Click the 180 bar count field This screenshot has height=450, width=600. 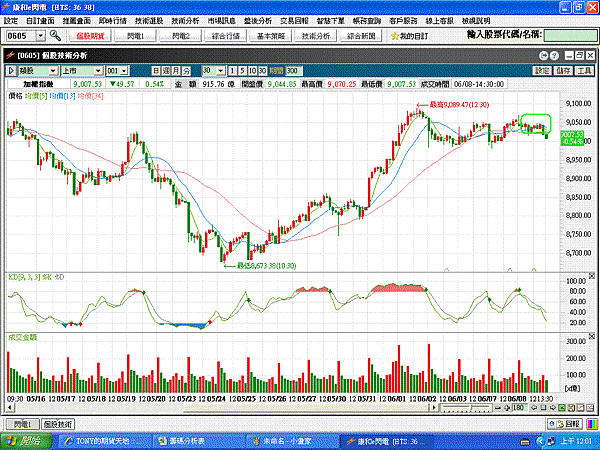(x=518, y=408)
